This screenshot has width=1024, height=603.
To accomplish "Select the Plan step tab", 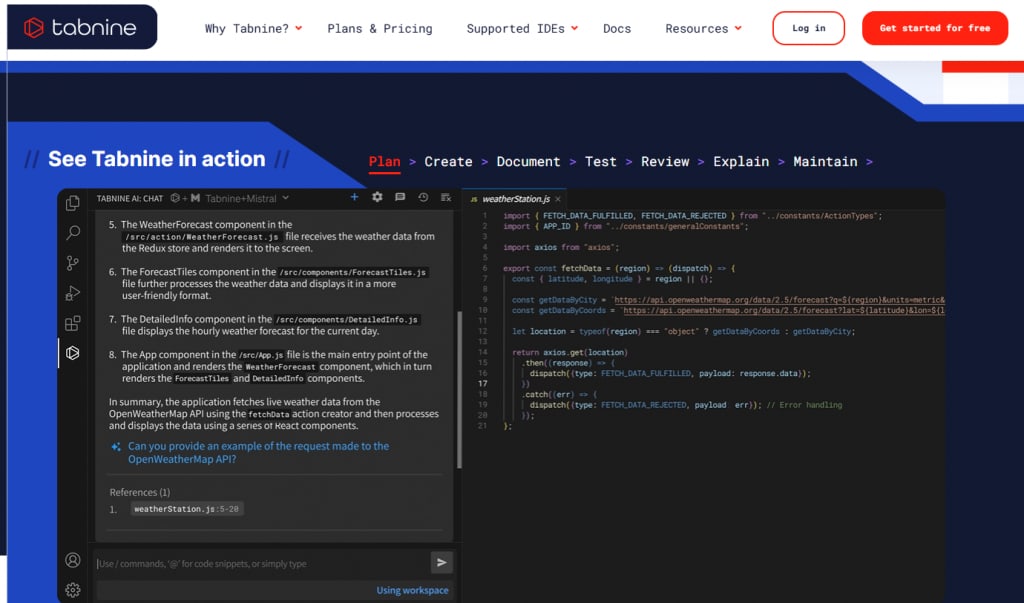I will point(385,161).
